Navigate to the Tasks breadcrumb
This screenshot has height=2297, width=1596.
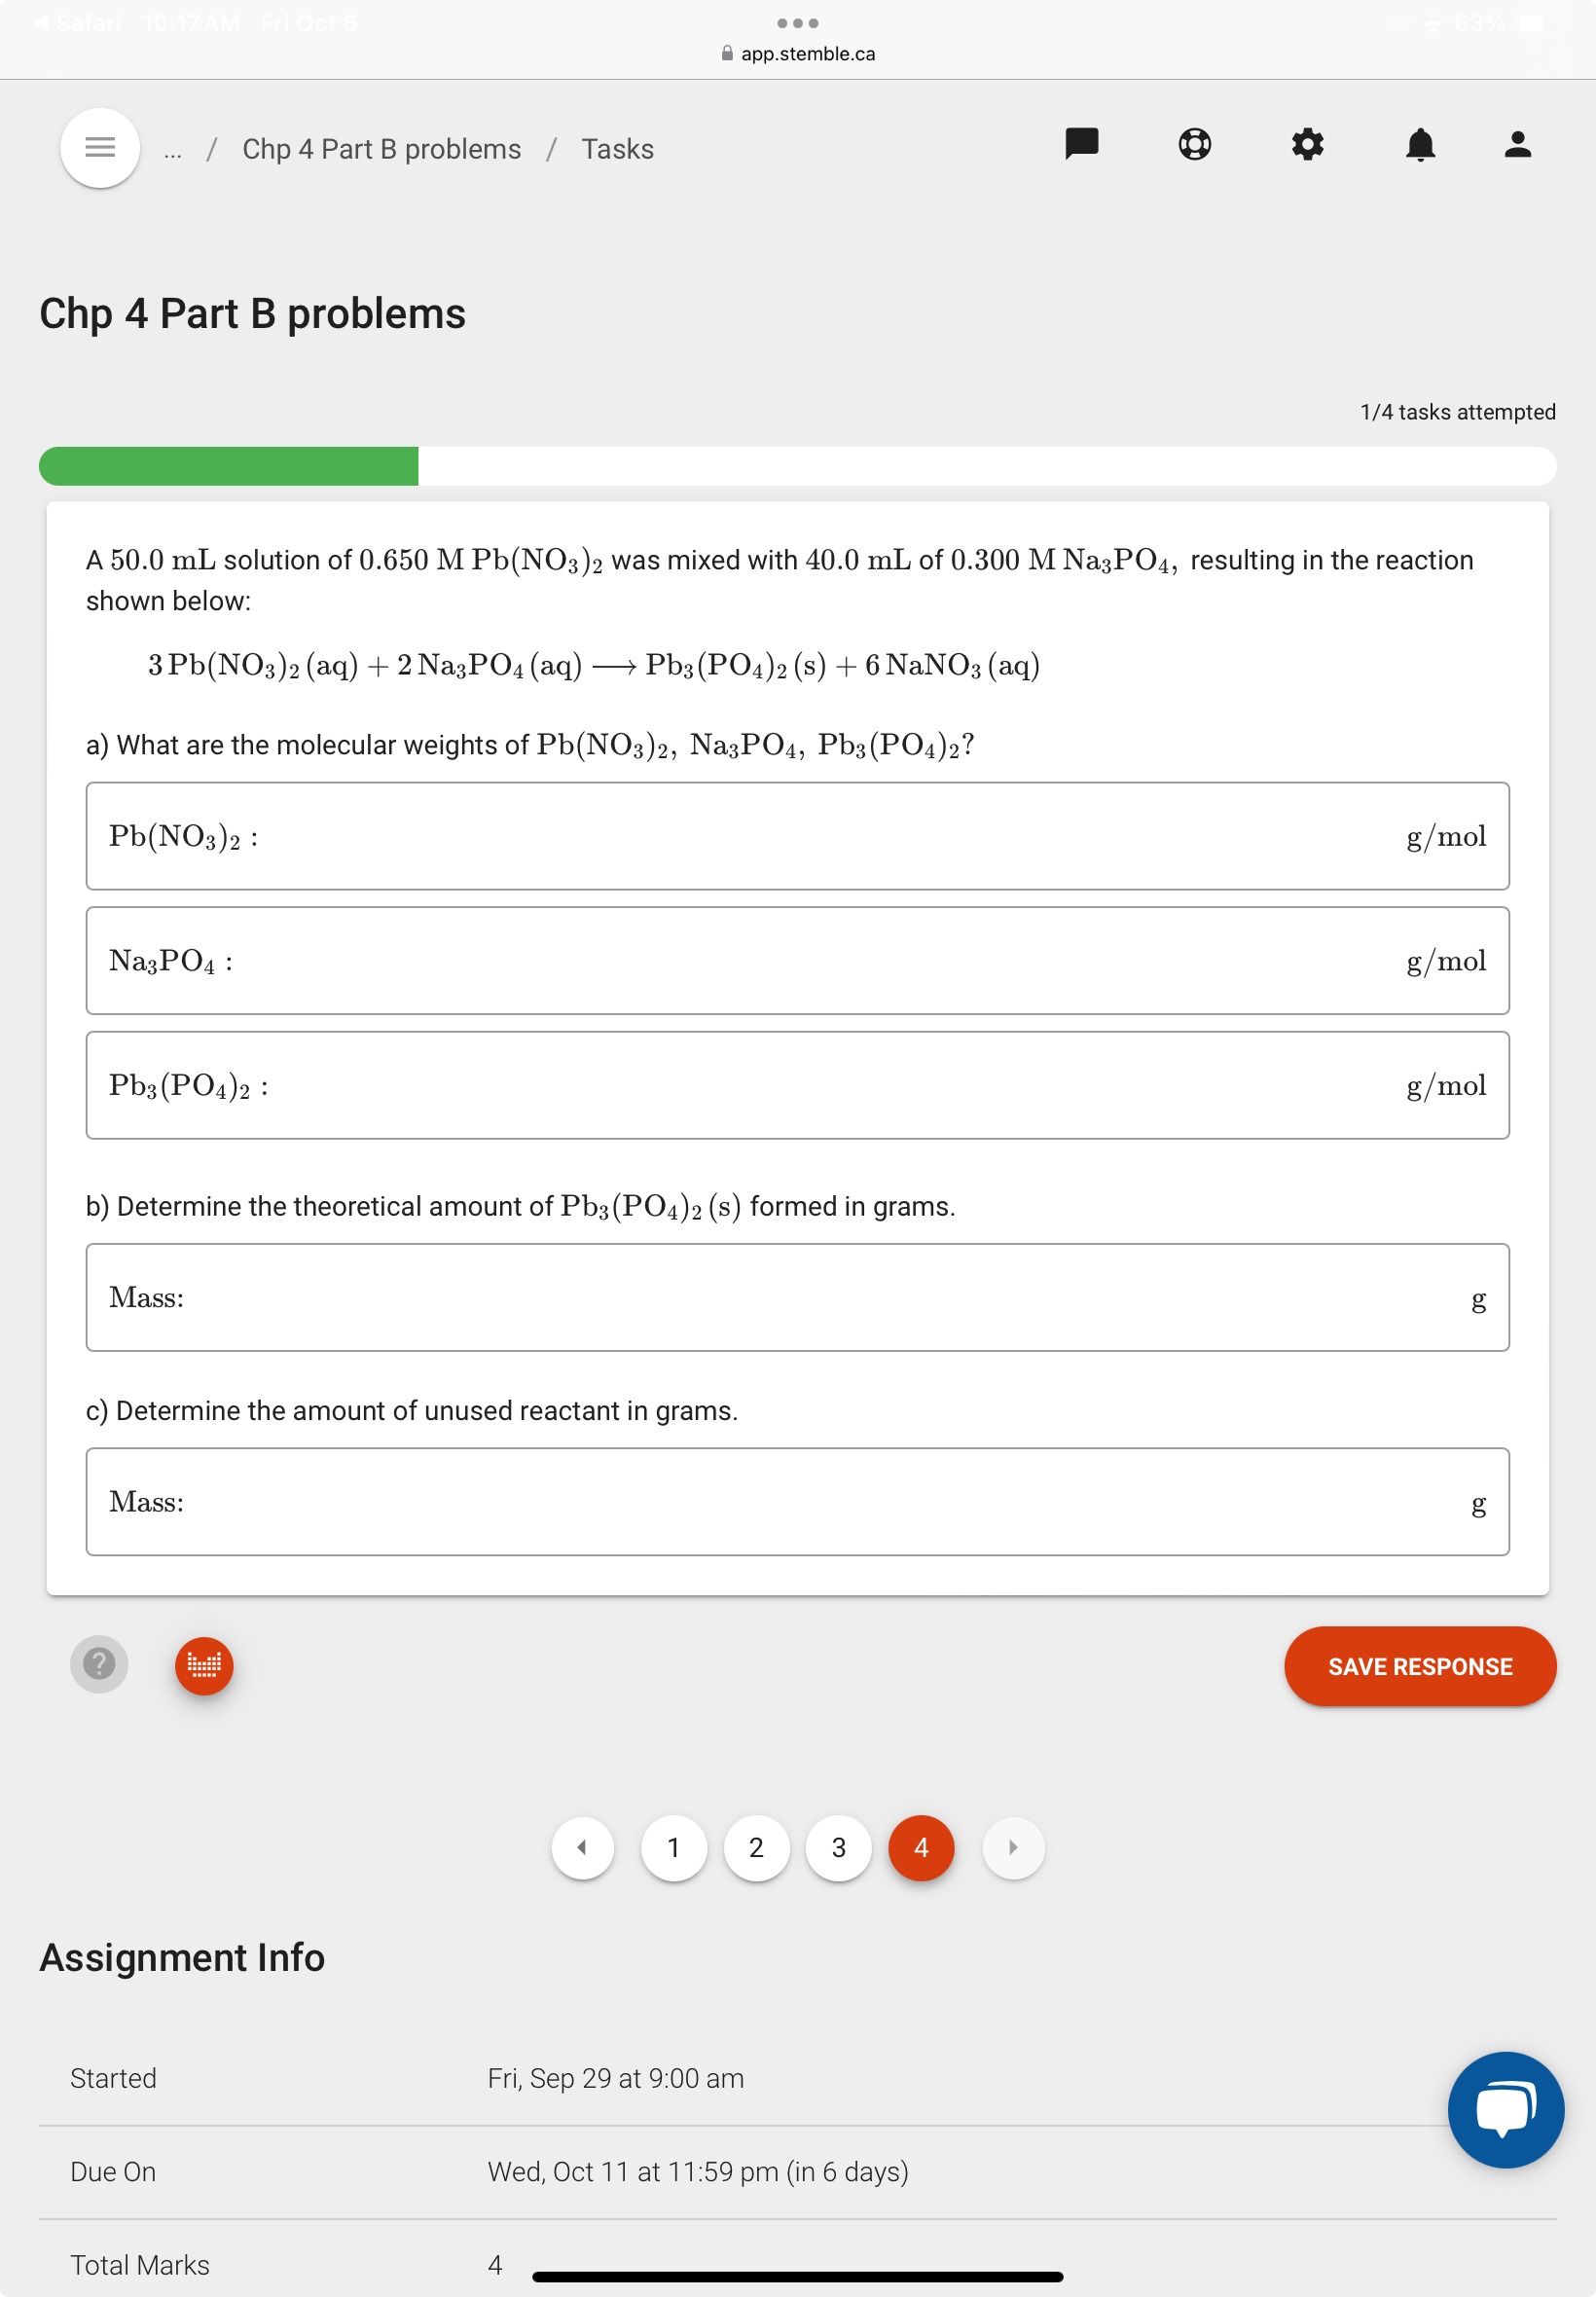click(x=617, y=148)
